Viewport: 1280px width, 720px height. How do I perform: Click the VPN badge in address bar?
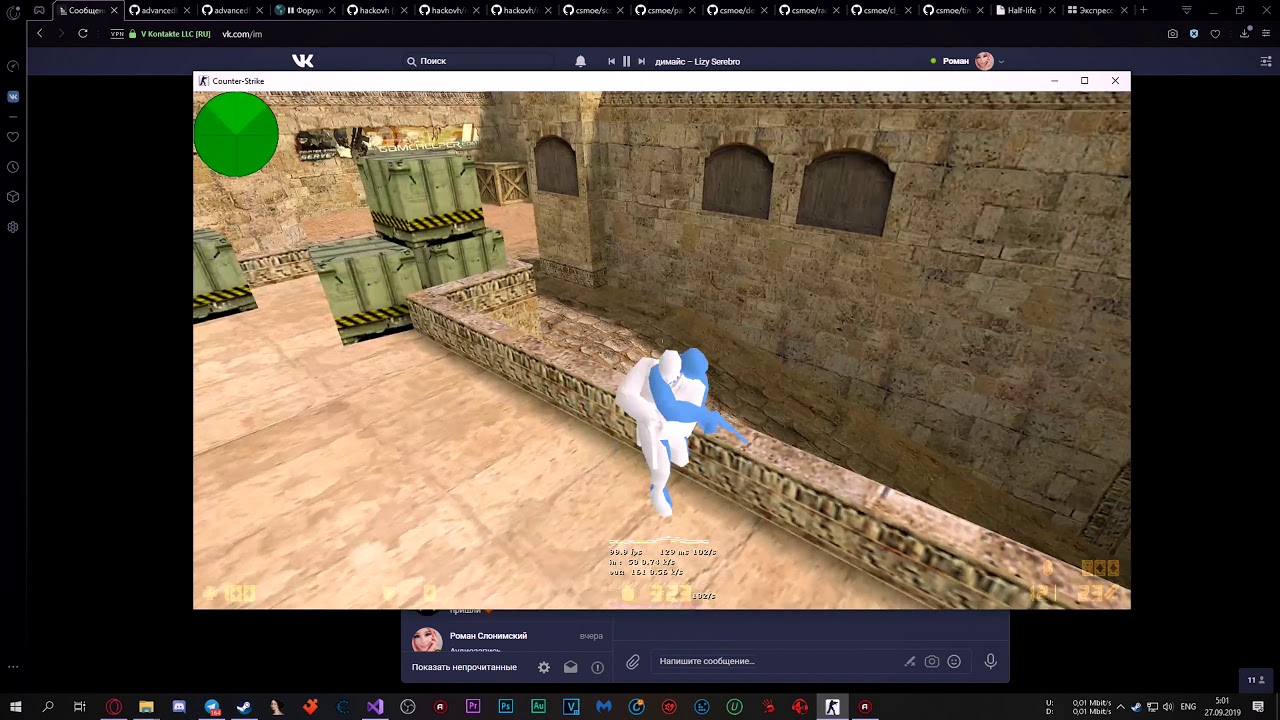click(x=117, y=34)
